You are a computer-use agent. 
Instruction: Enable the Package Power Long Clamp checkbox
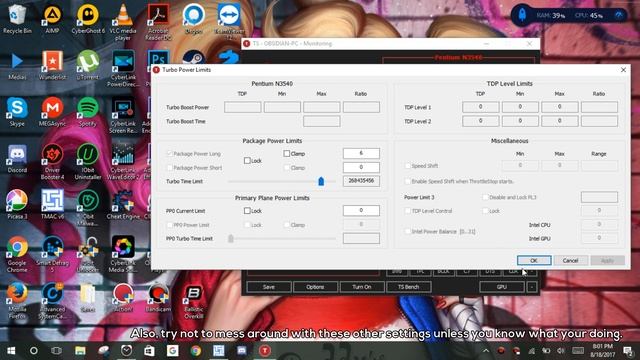tap(287, 153)
